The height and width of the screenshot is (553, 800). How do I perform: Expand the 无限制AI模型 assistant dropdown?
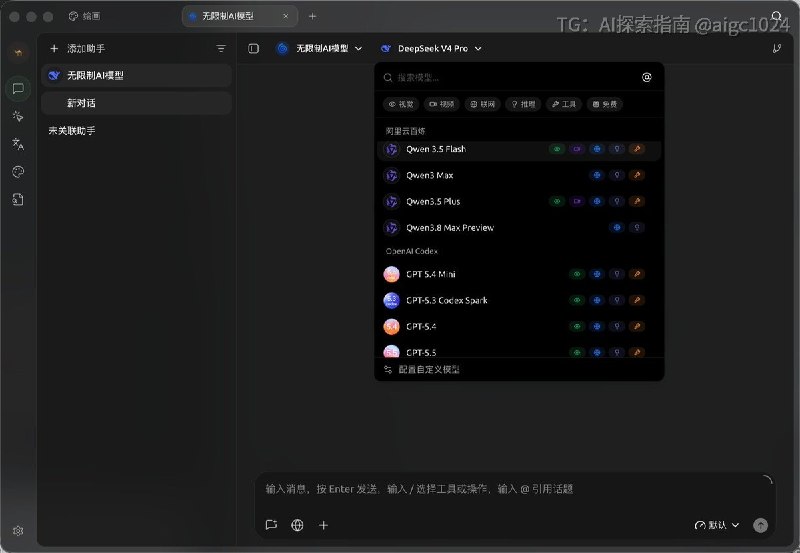click(x=319, y=48)
